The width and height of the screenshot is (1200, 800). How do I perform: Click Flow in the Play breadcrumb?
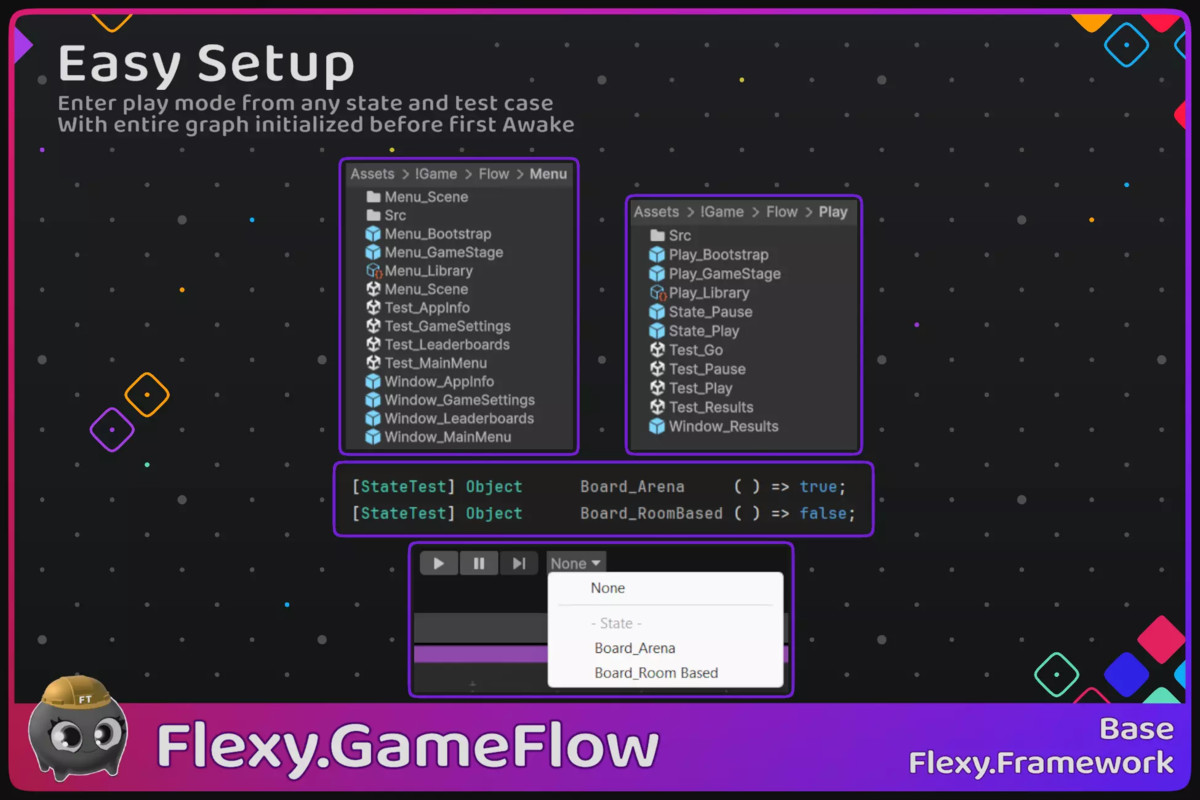[x=782, y=212]
